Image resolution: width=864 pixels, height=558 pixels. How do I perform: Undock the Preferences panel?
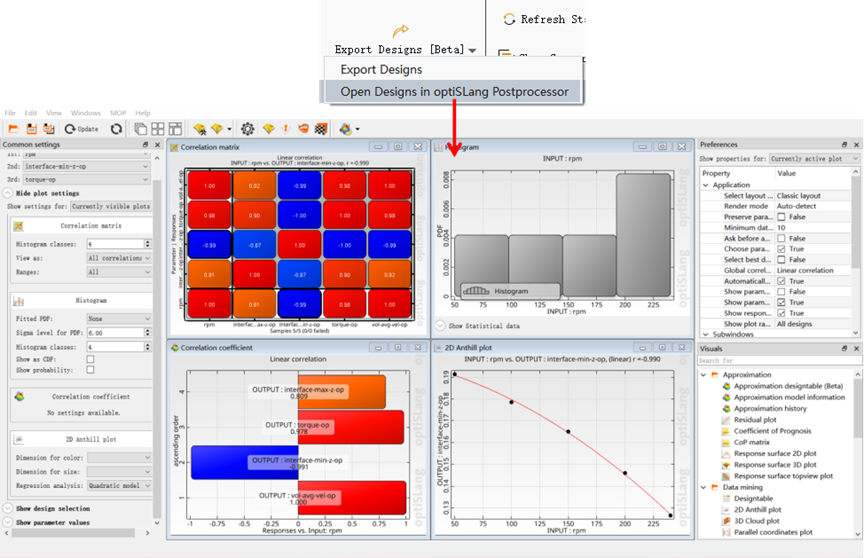[844, 144]
